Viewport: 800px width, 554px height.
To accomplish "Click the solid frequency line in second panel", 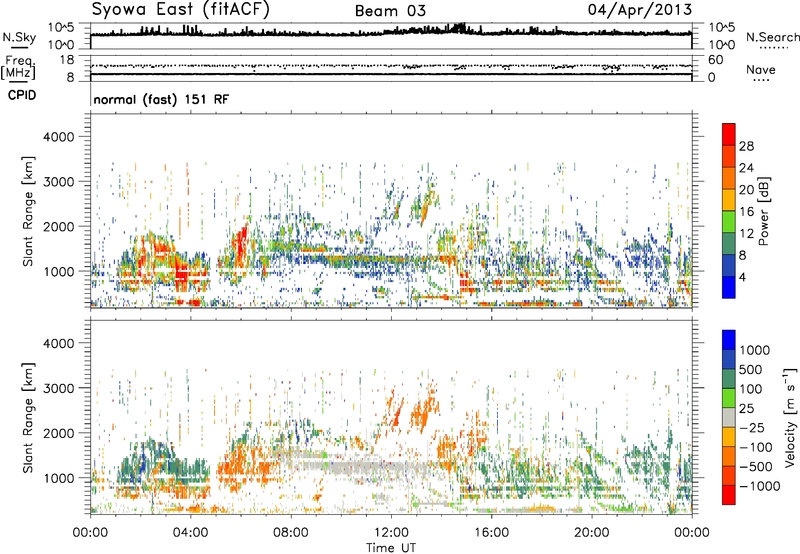I will 391,74.
